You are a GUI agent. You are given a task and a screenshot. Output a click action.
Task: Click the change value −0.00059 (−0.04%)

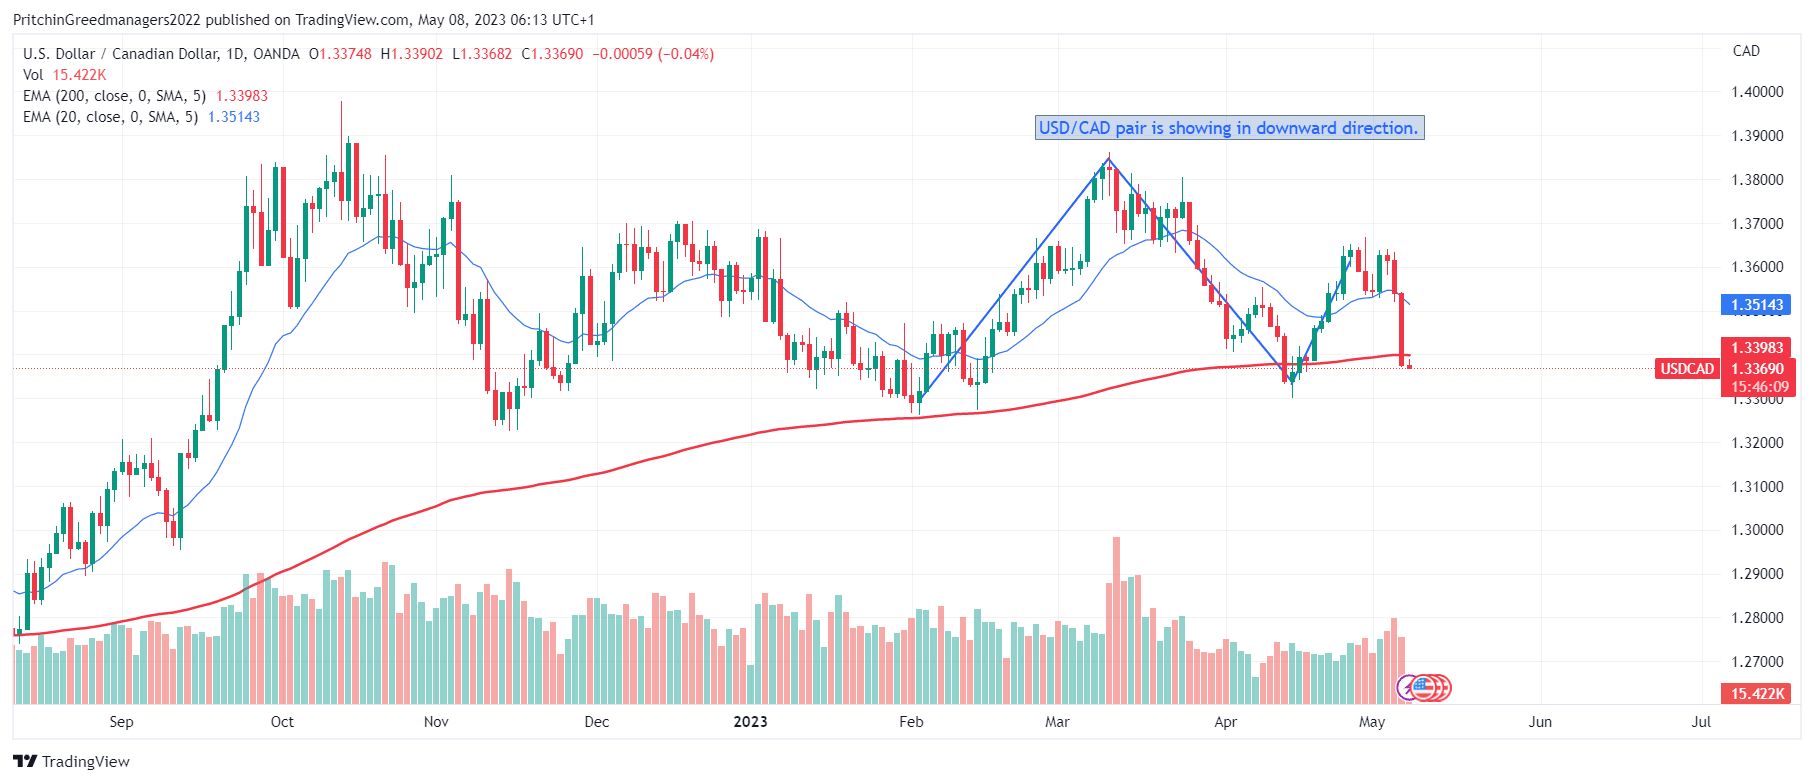click(x=653, y=54)
